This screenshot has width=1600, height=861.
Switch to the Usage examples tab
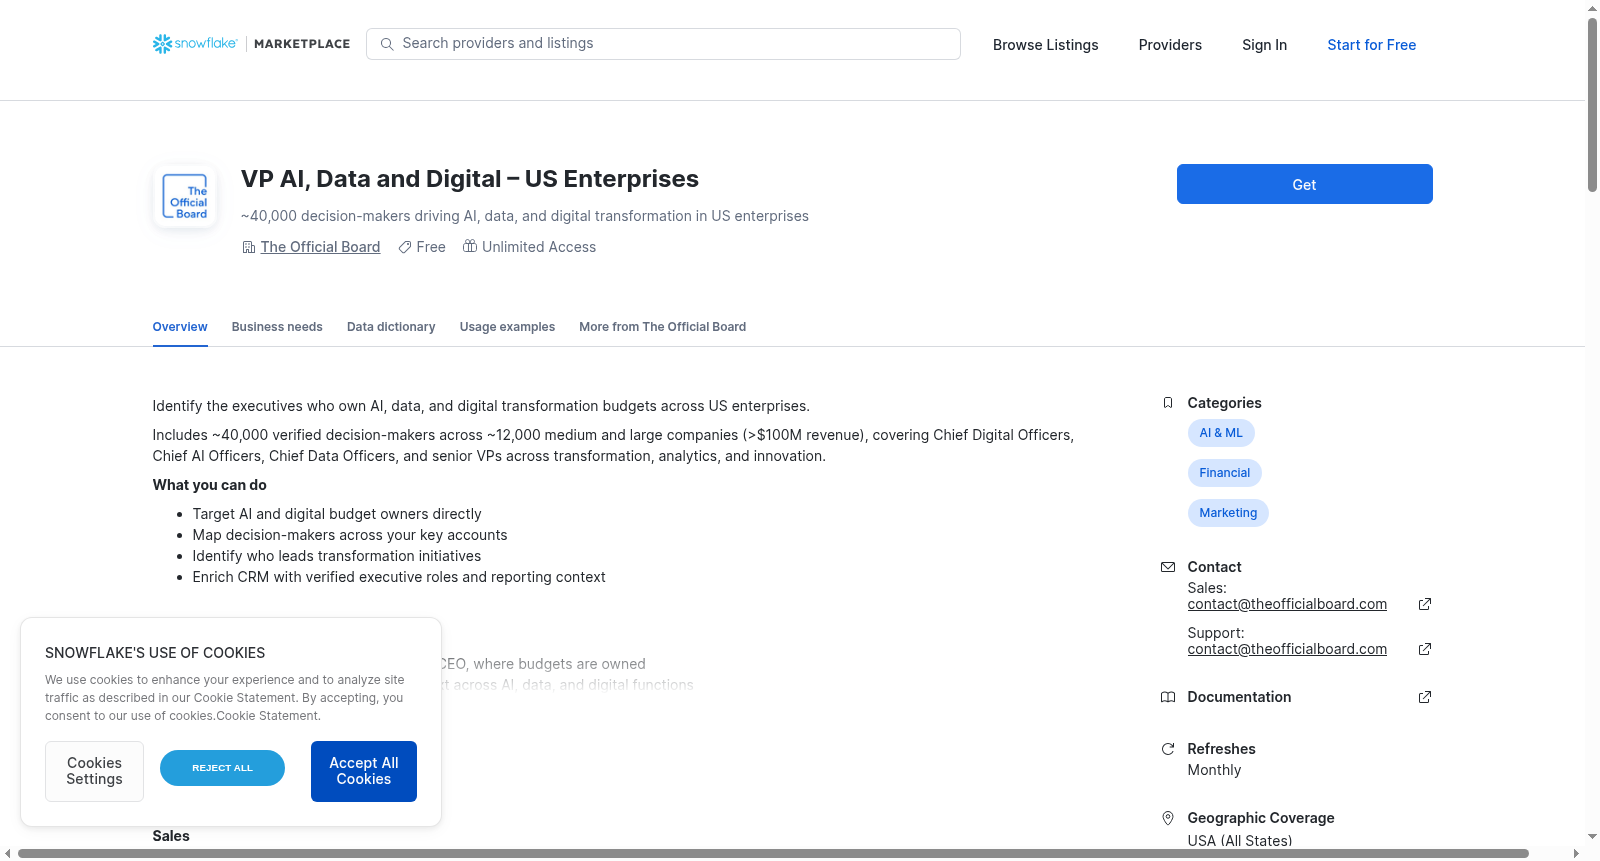coord(507,327)
